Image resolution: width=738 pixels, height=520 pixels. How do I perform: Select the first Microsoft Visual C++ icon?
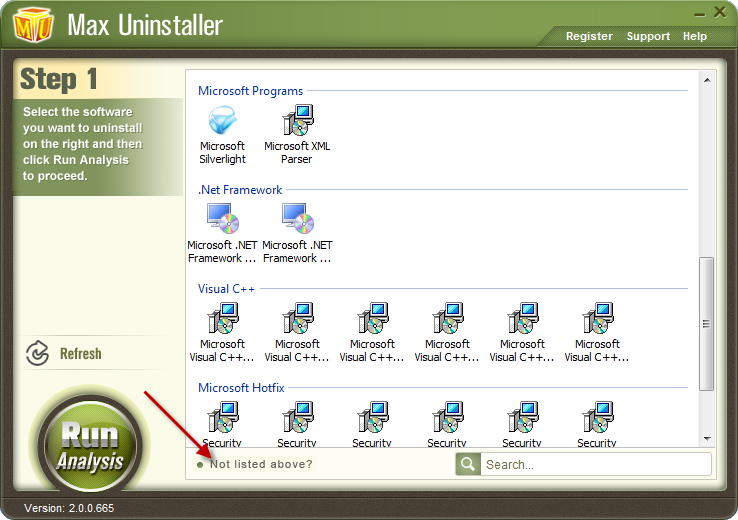coord(223,318)
